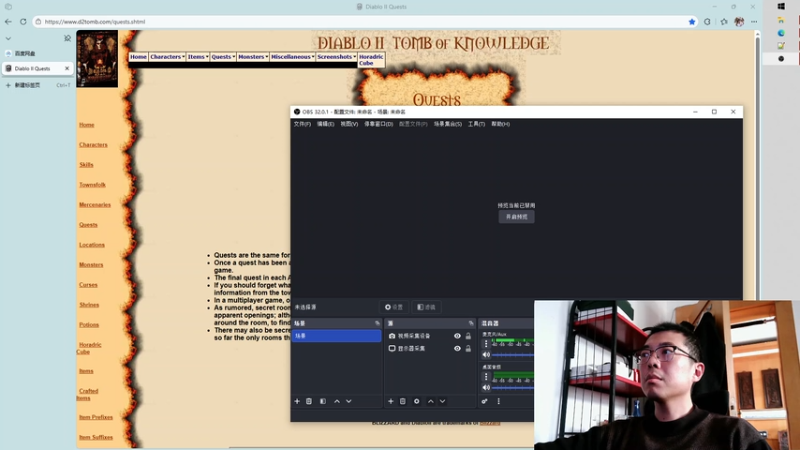The width and height of the screenshot is (800, 450).
Task: Open the OBS Help menu
Action: click(x=501, y=124)
